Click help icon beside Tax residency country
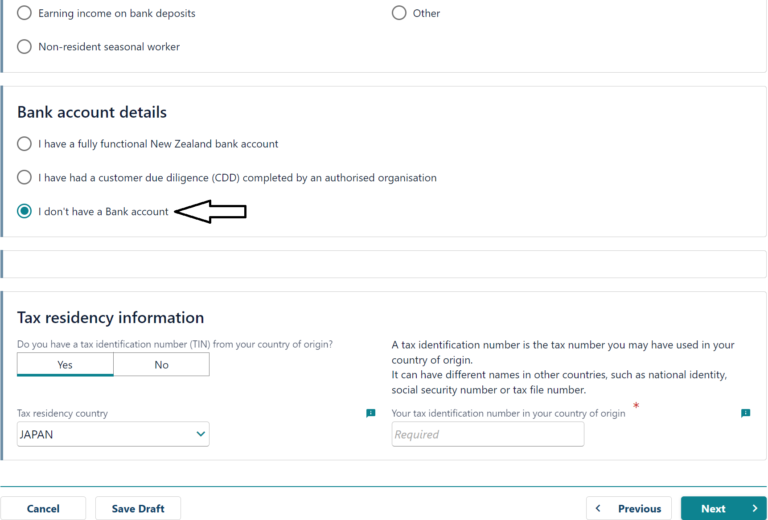 371,413
